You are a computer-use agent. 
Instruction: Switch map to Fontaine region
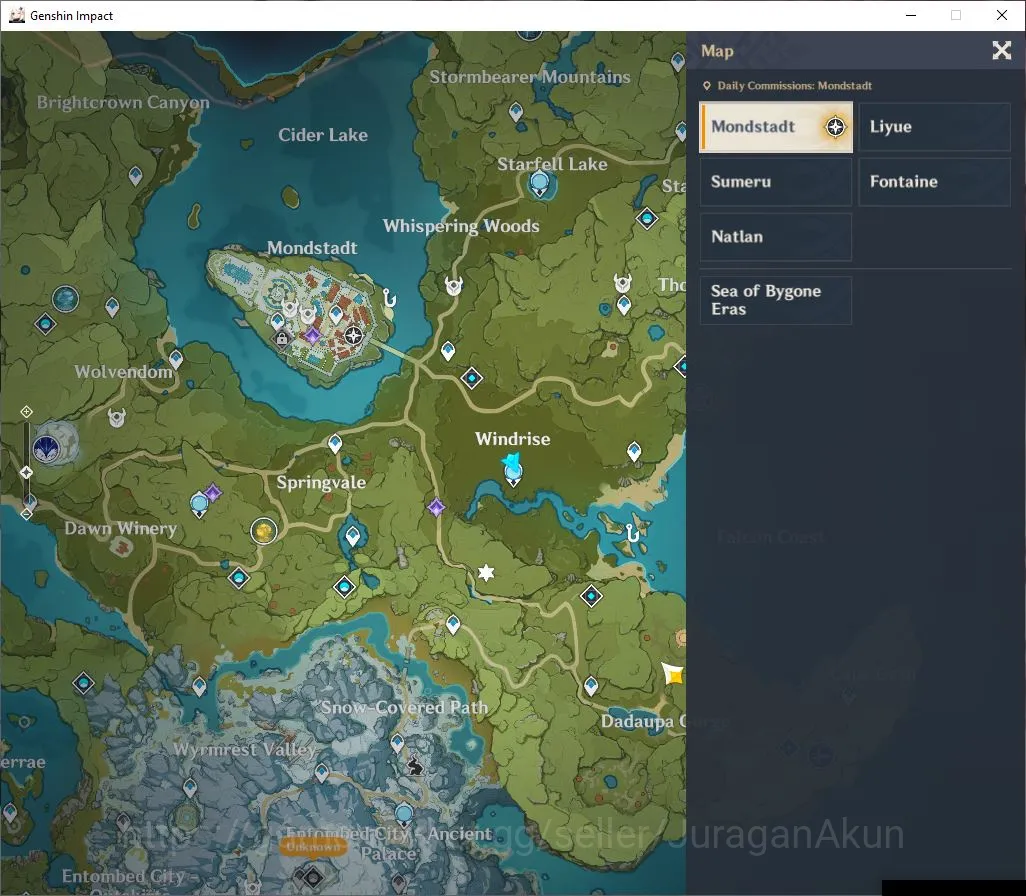934,182
